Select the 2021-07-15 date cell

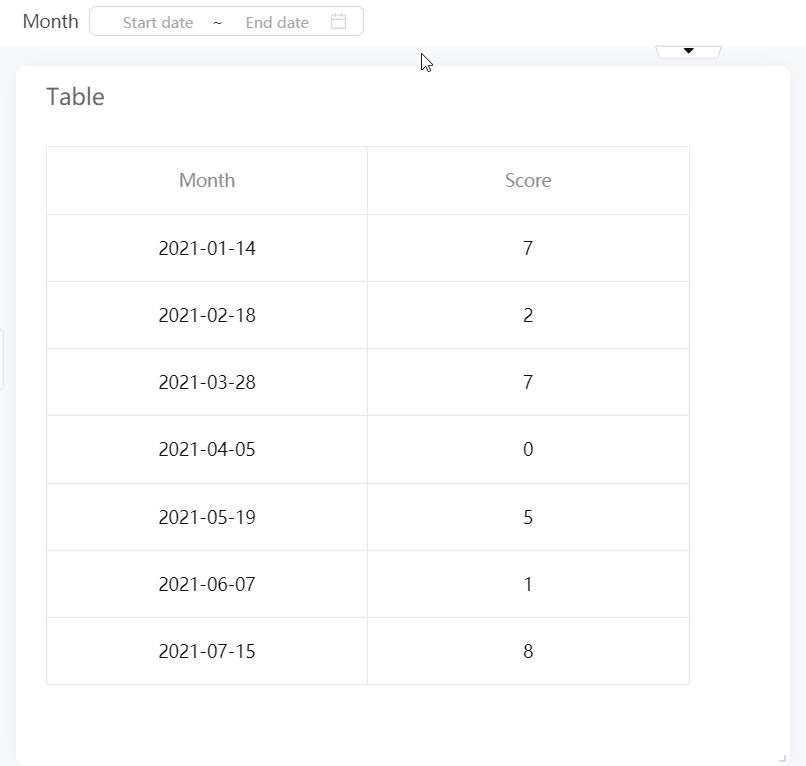207,651
